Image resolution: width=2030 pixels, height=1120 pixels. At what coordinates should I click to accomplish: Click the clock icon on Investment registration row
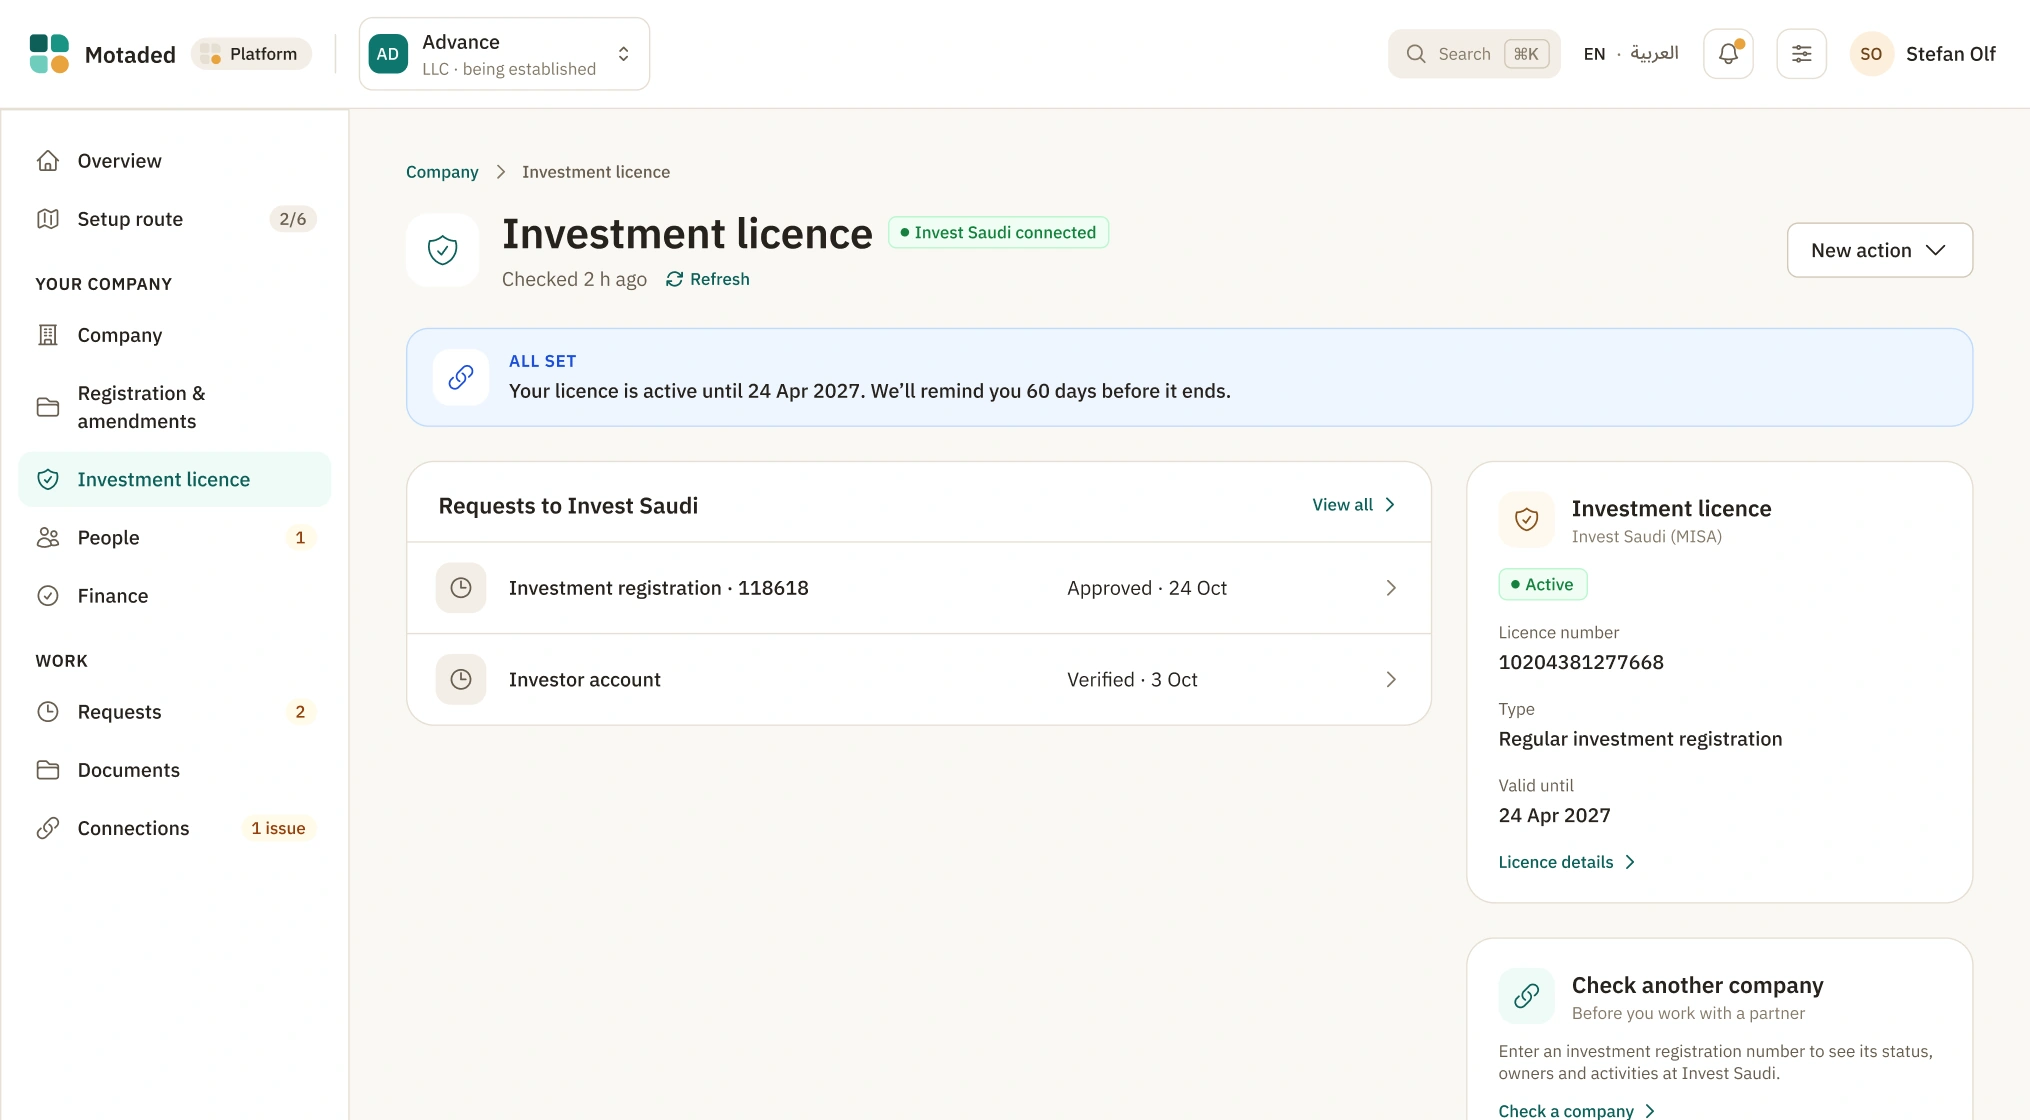point(461,588)
